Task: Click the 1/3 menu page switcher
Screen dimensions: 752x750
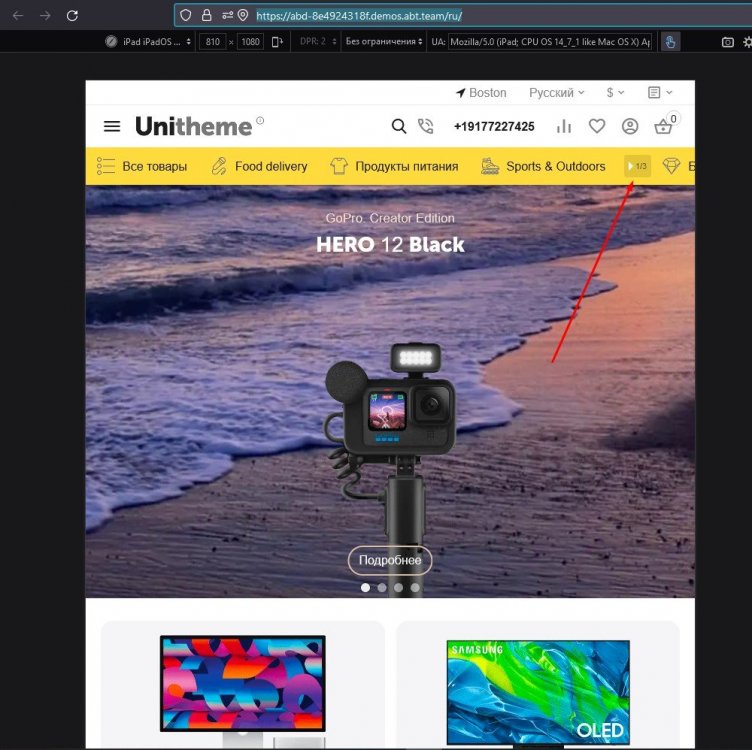Action: click(x=637, y=166)
